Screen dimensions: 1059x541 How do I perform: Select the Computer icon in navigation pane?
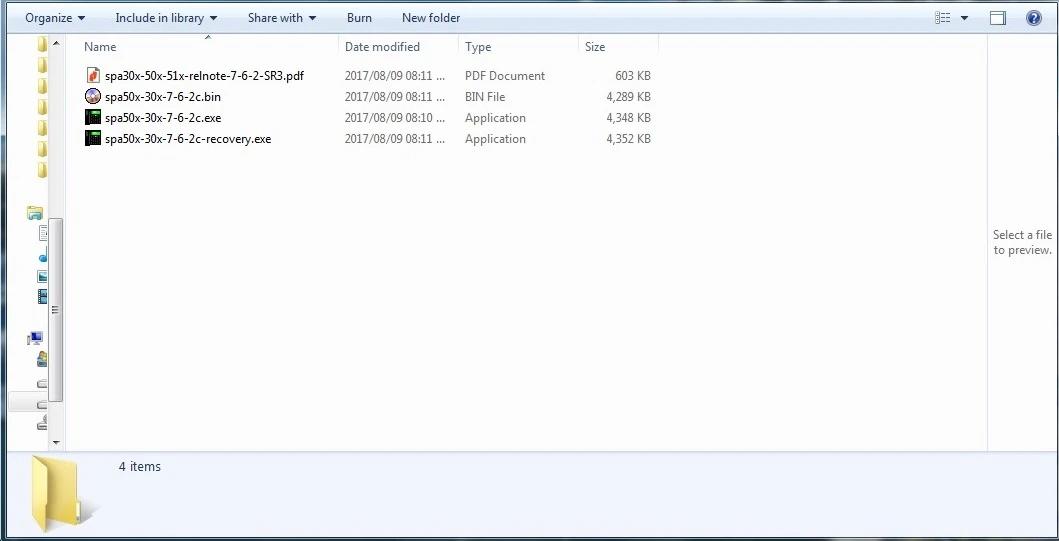[35, 338]
